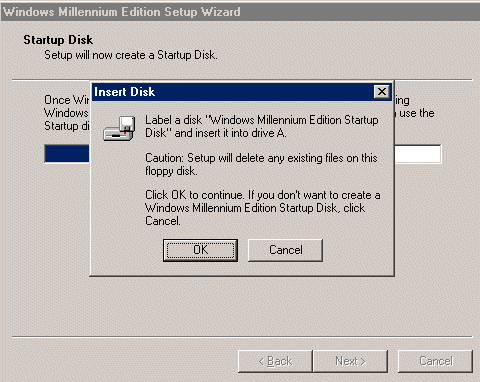Click the Windows Millennium Edition Setup Wizard title
Image resolution: width=480 pixels, height=382 pixels.
click(x=122, y=12)
